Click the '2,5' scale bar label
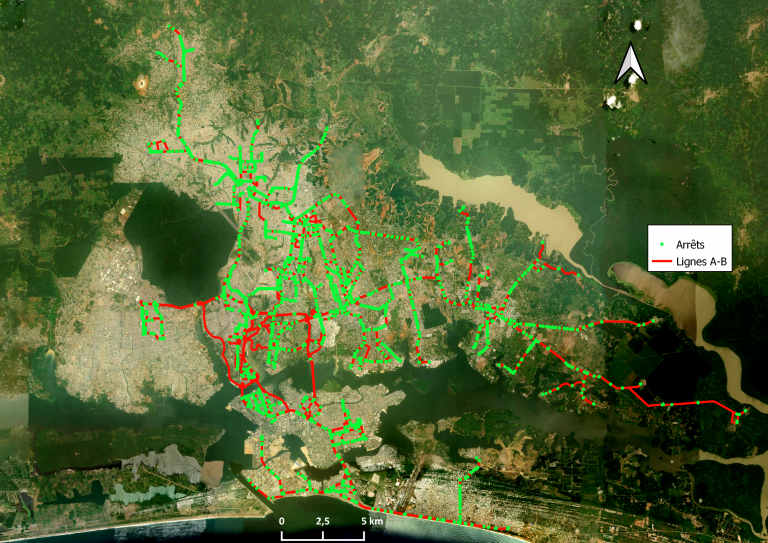 (x=323, y=521)
